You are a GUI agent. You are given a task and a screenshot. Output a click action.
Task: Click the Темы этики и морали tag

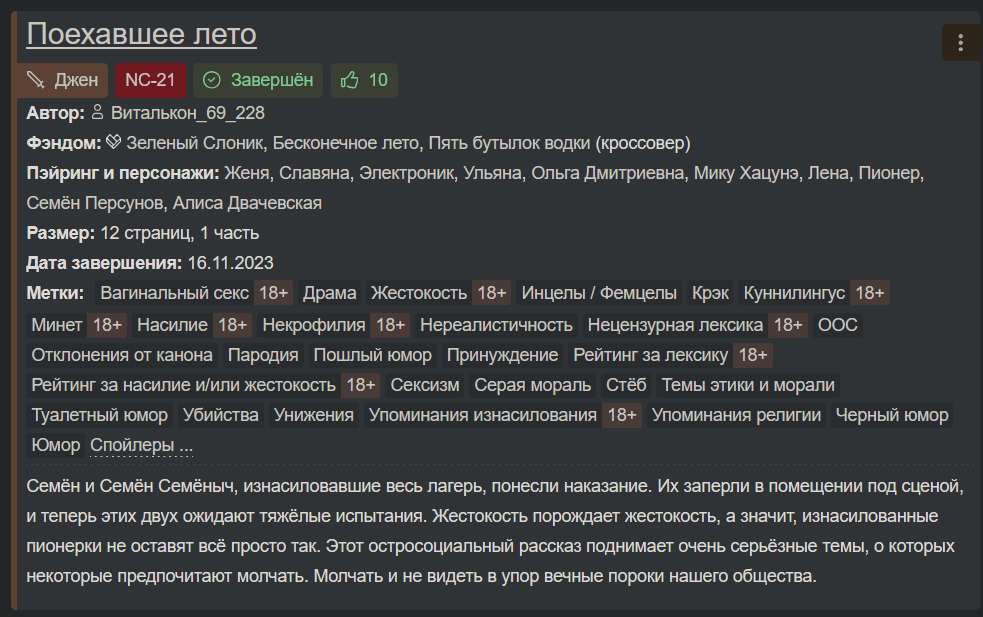point(748,385)
